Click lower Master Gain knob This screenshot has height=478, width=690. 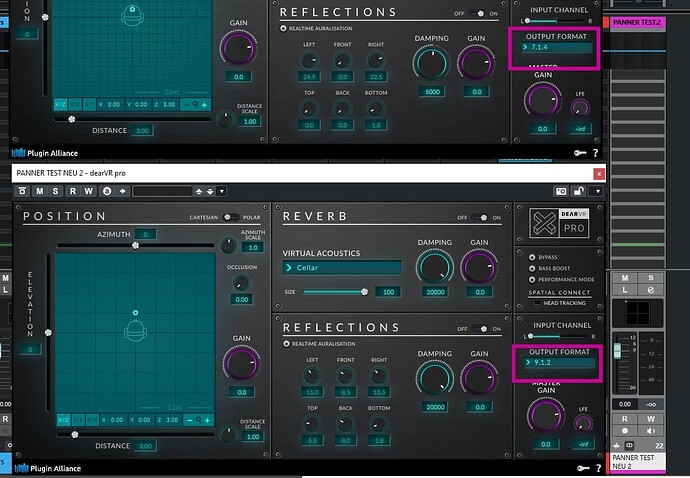(x=546, y=415)
